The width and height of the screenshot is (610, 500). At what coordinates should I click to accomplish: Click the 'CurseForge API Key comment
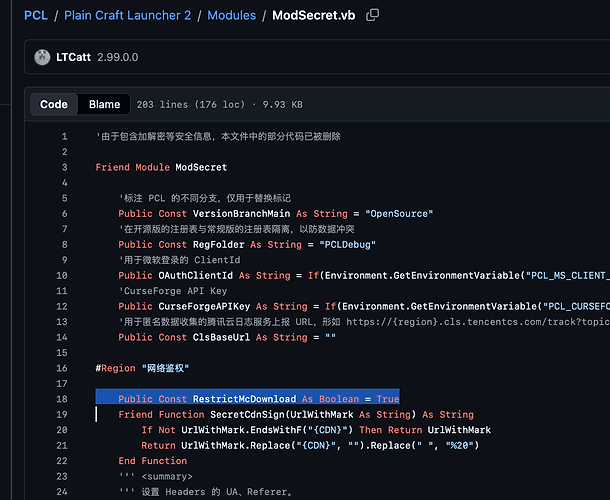tap(172, 291)
